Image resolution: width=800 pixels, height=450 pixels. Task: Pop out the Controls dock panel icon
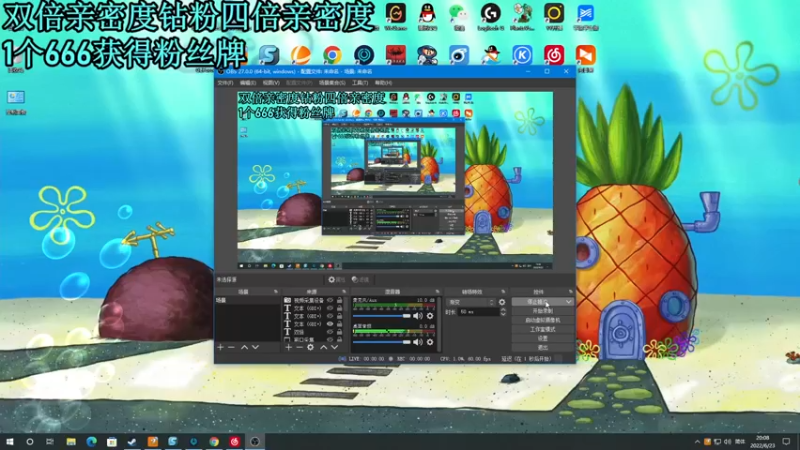570,292
